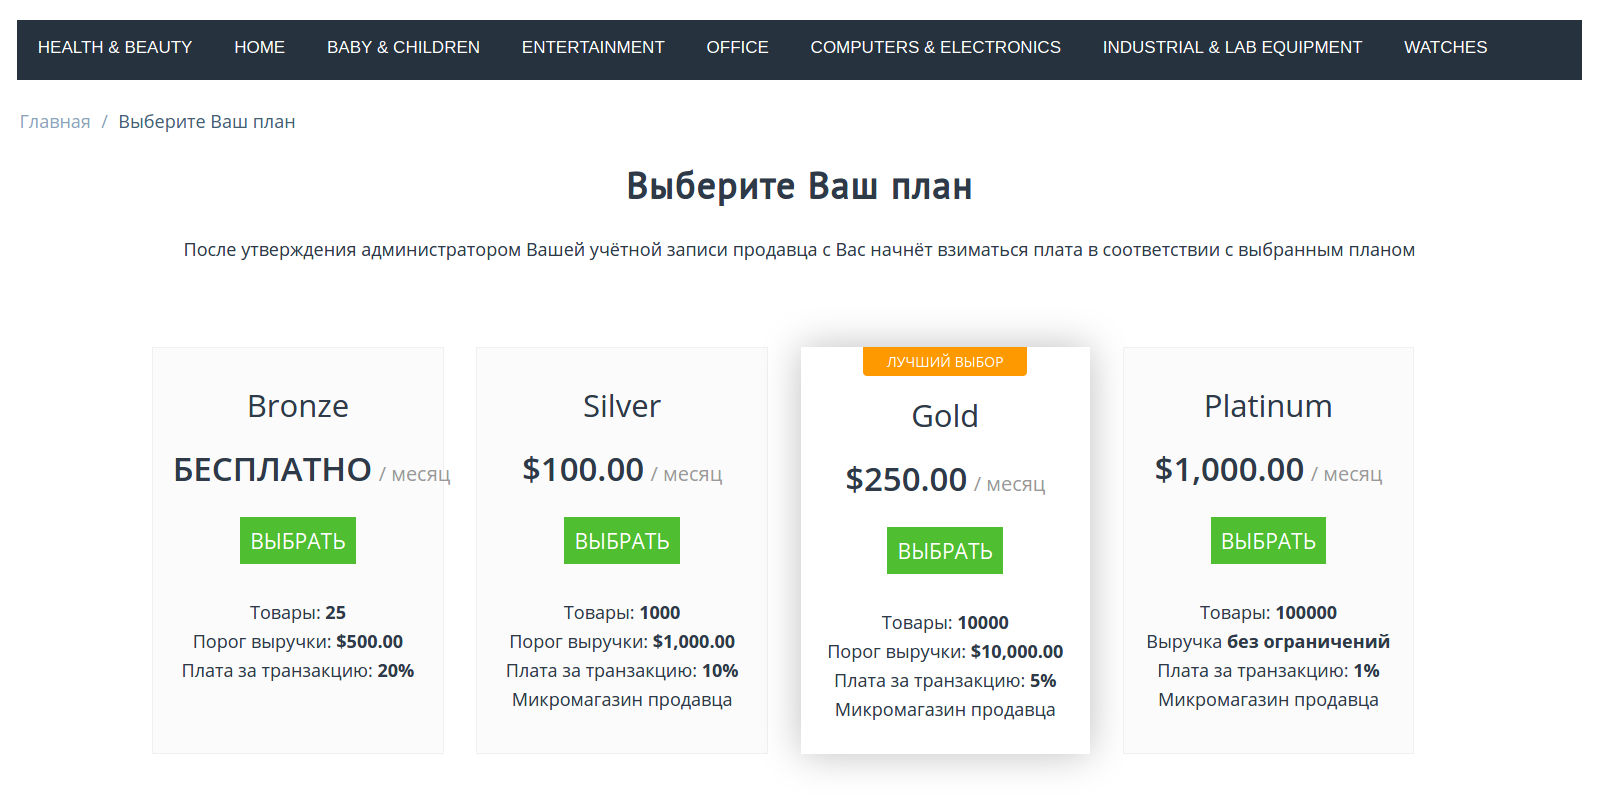Viewport: 1600px width, 810px height.
Task: Click the Gold plan title
Action: click(945, 416)
